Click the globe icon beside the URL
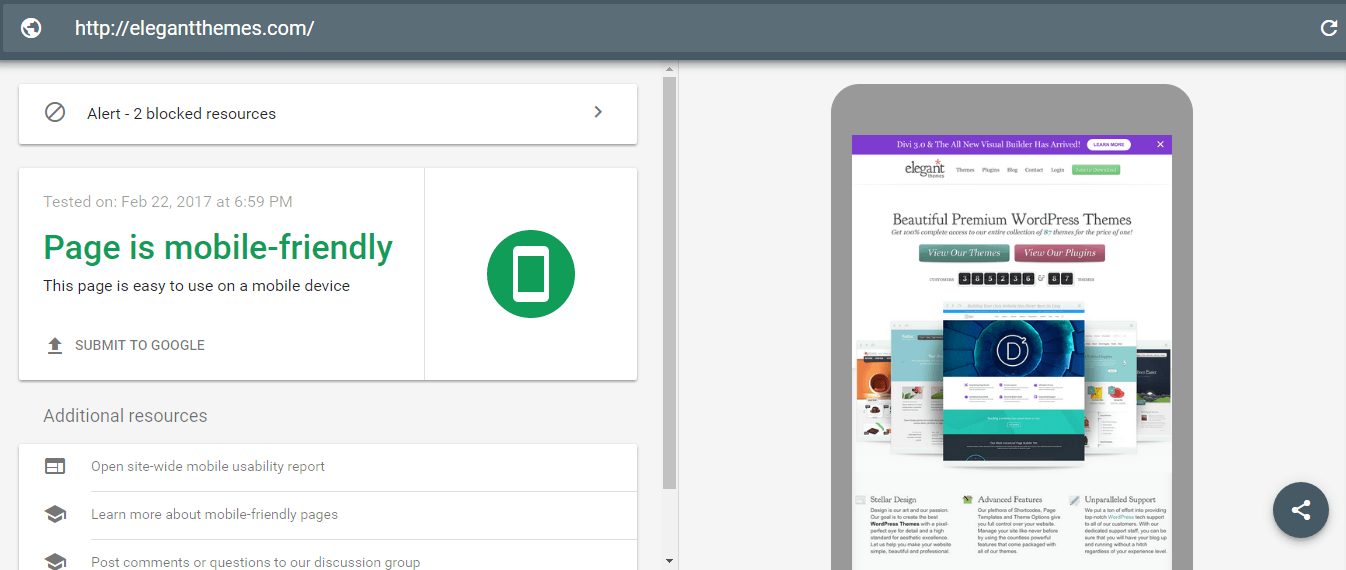1346x570 pixels. tap(32, 28)
